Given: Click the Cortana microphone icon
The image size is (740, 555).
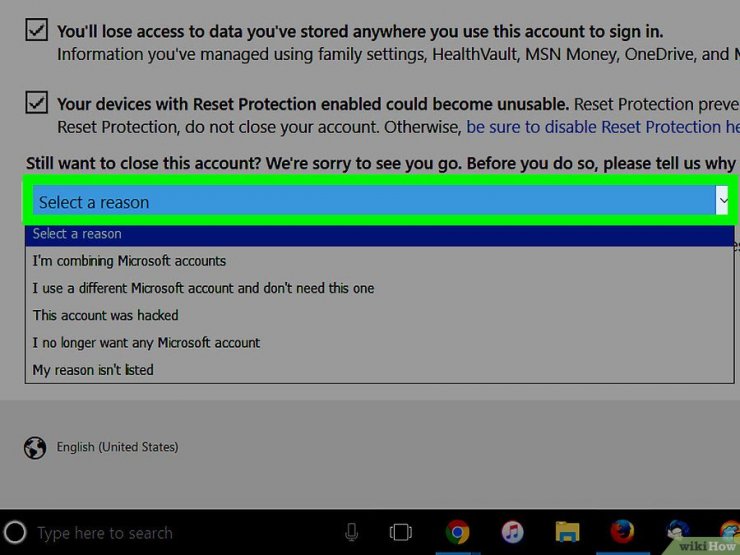Looking at the screenshot, I should pos(351,532).
